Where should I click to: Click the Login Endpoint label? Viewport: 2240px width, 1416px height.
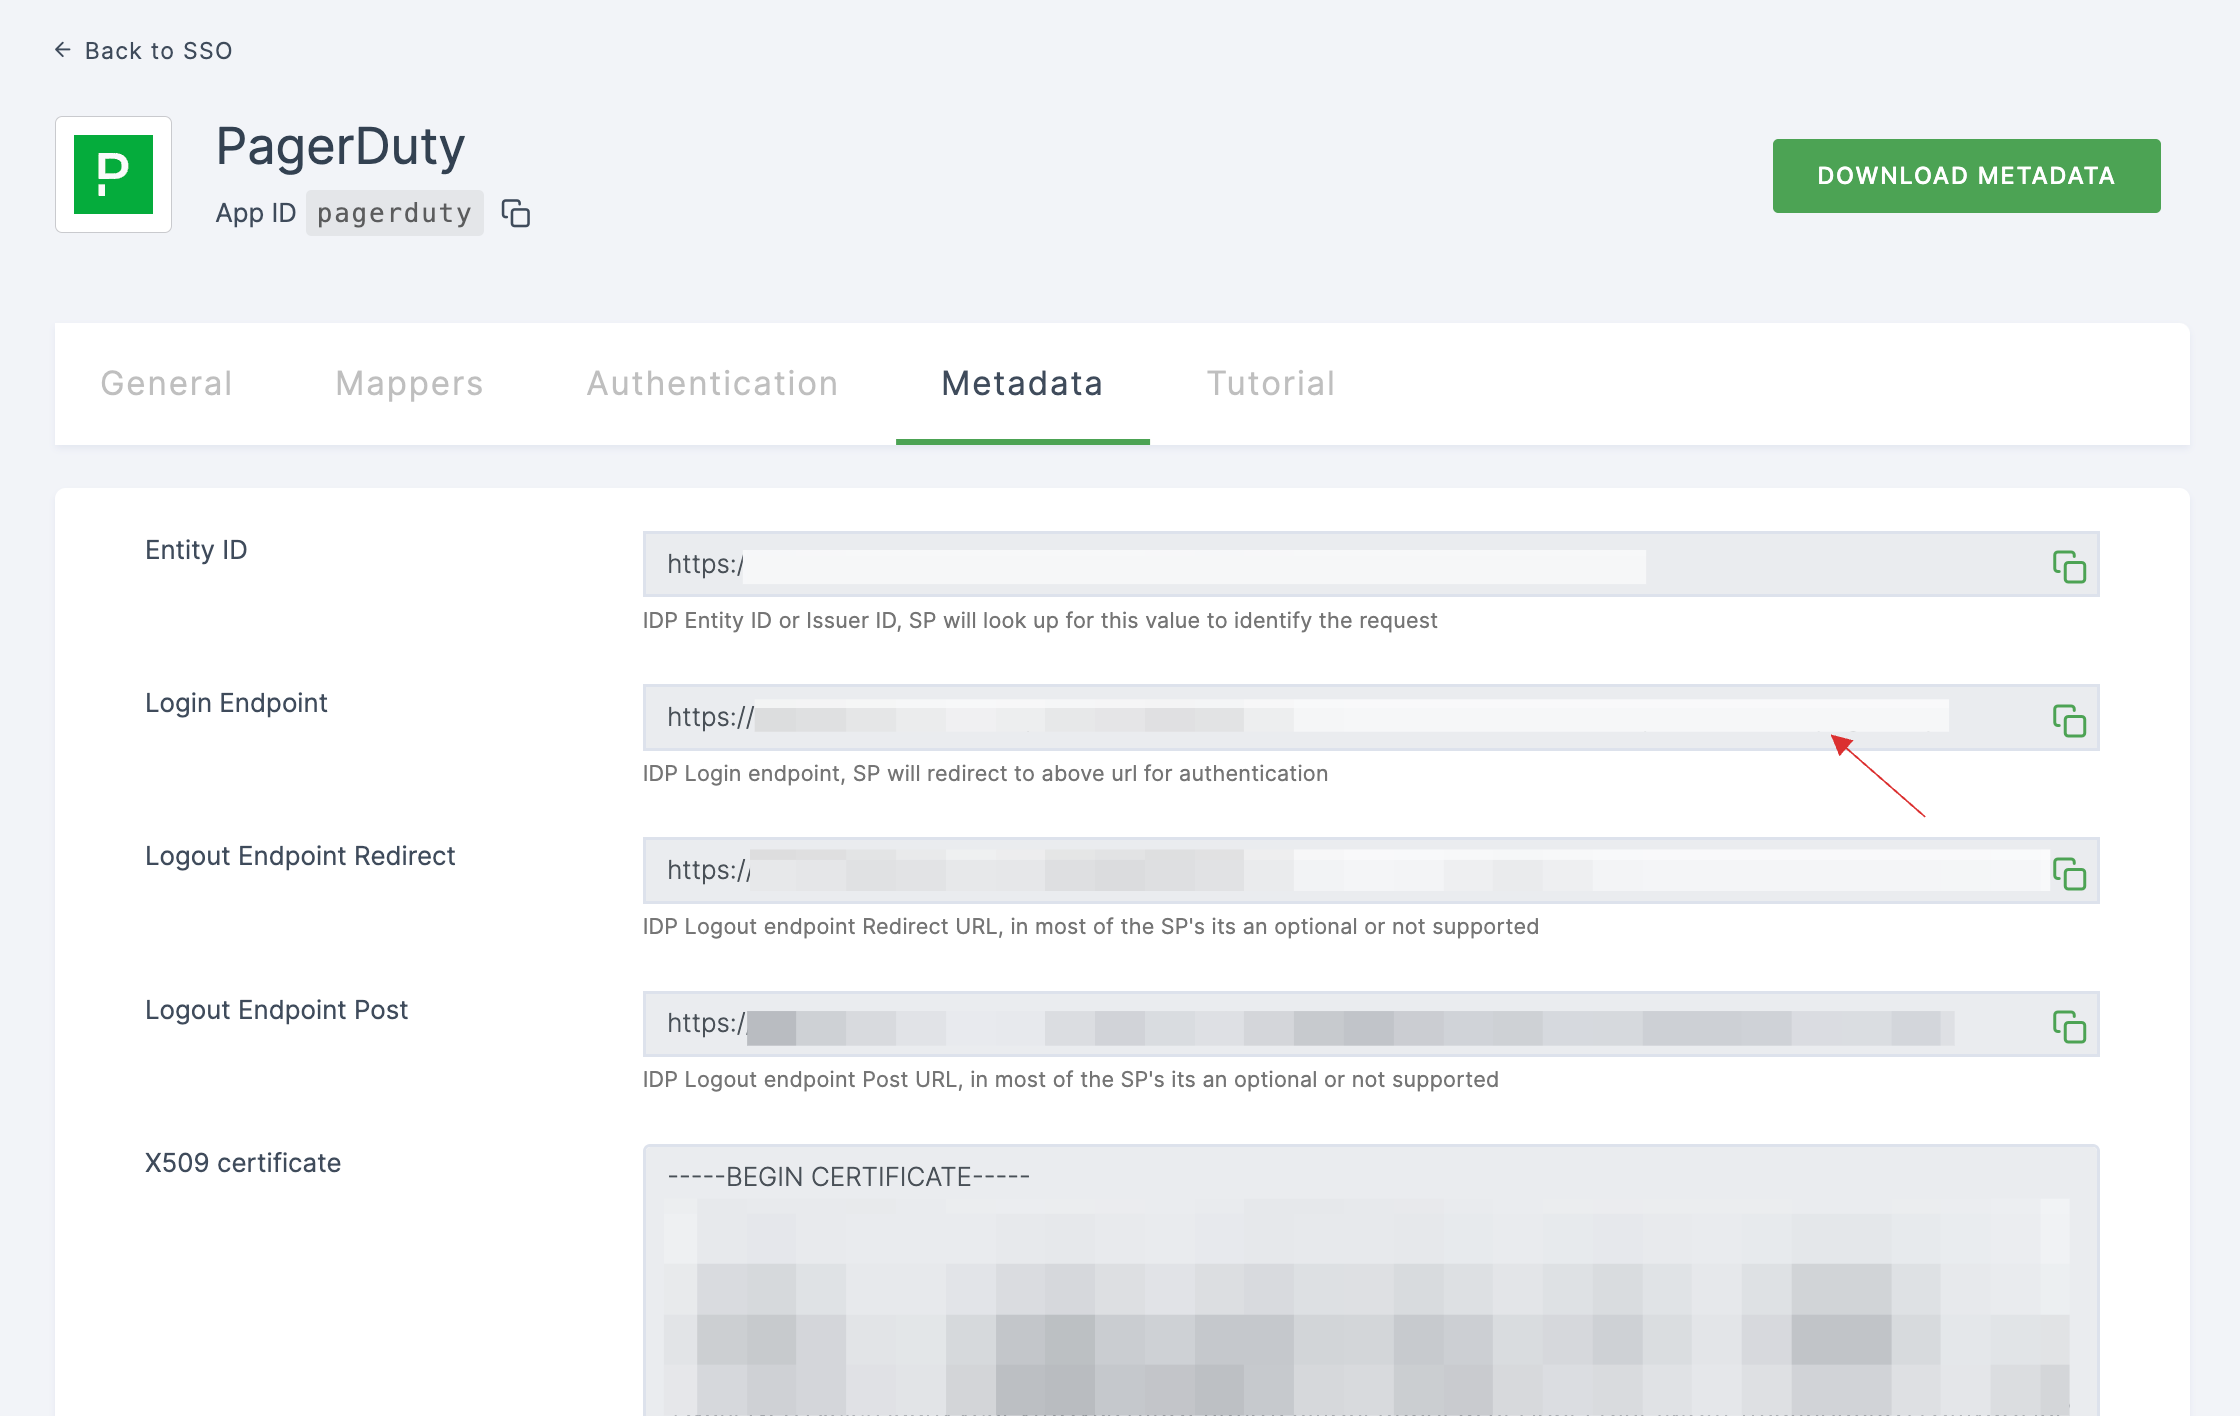point(236,702)
